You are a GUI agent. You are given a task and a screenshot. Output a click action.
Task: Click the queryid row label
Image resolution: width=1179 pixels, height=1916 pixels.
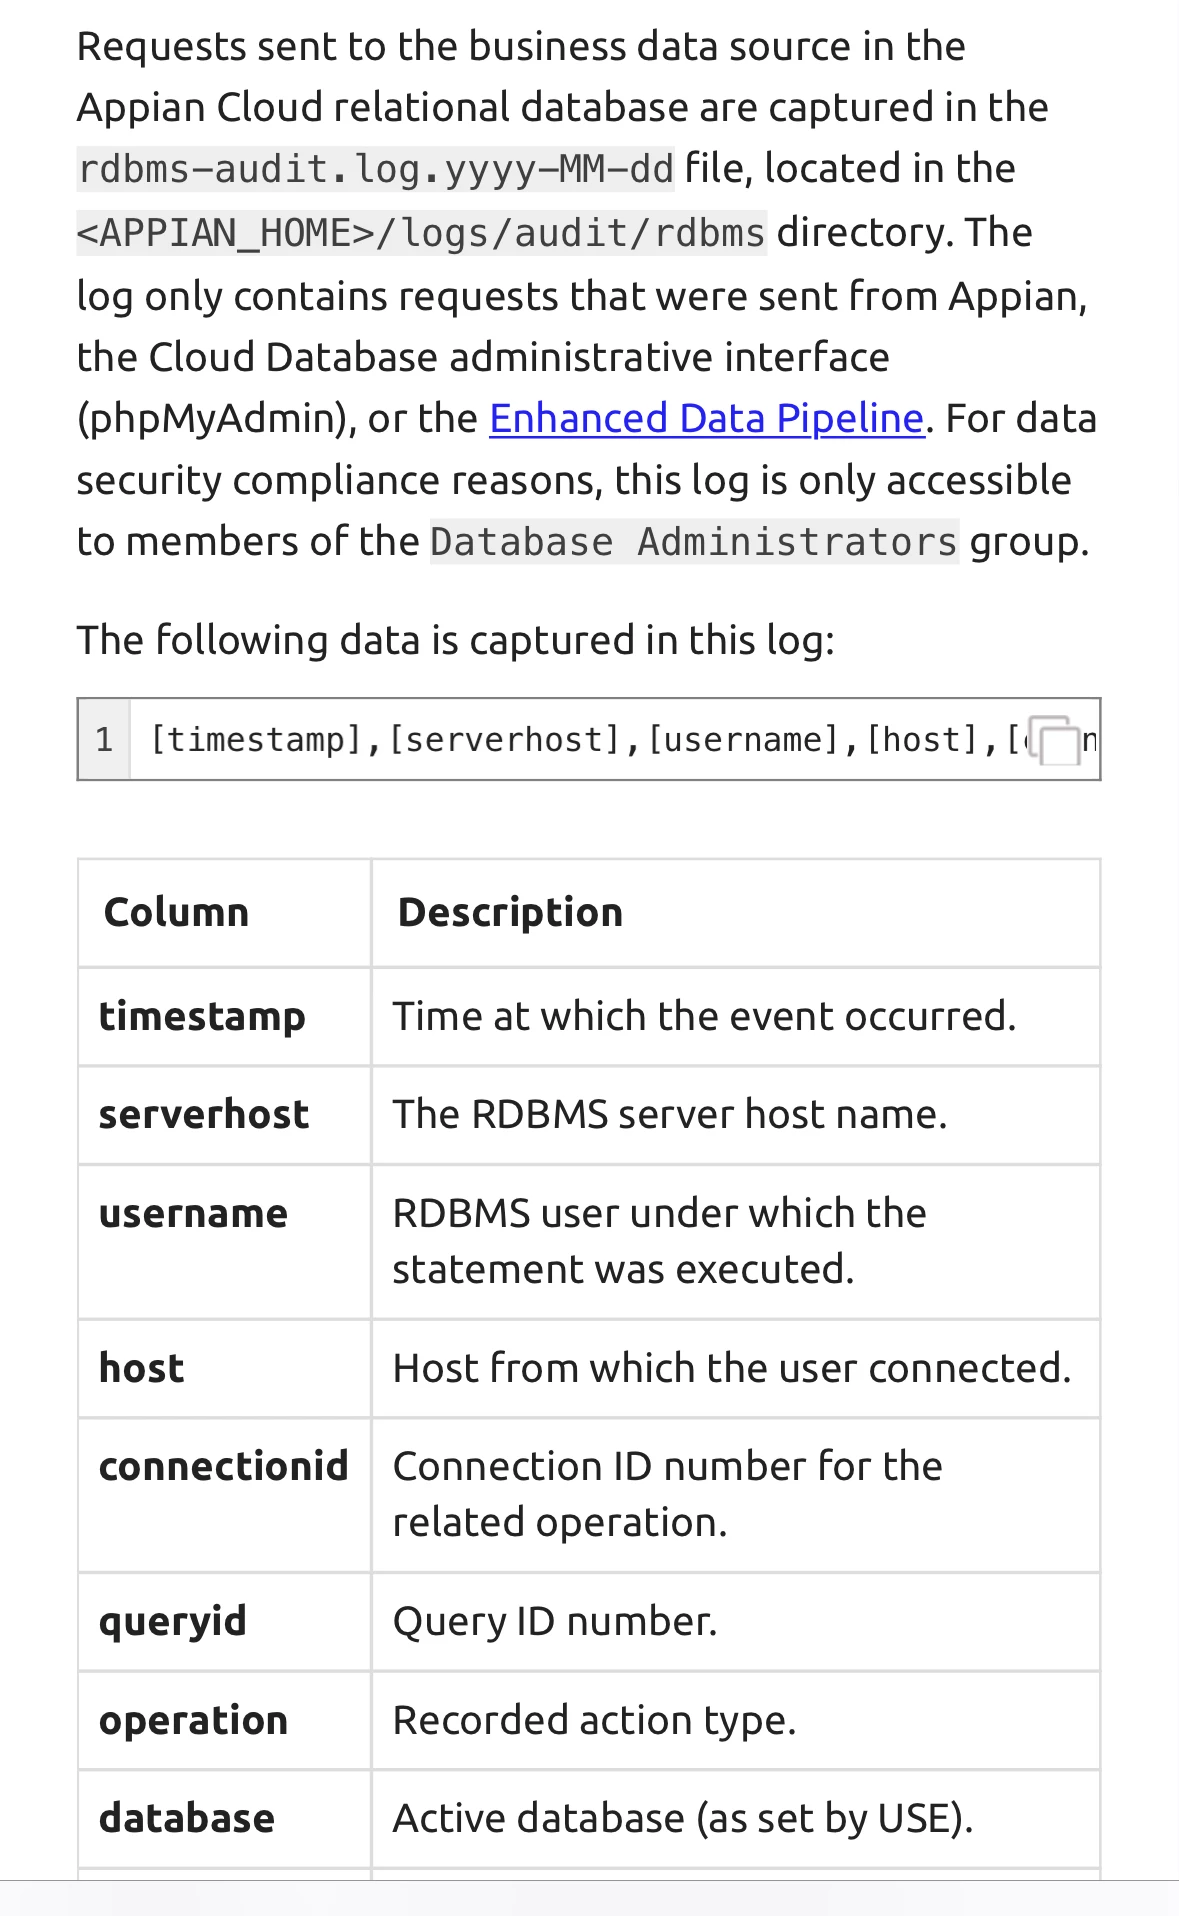172,1621
